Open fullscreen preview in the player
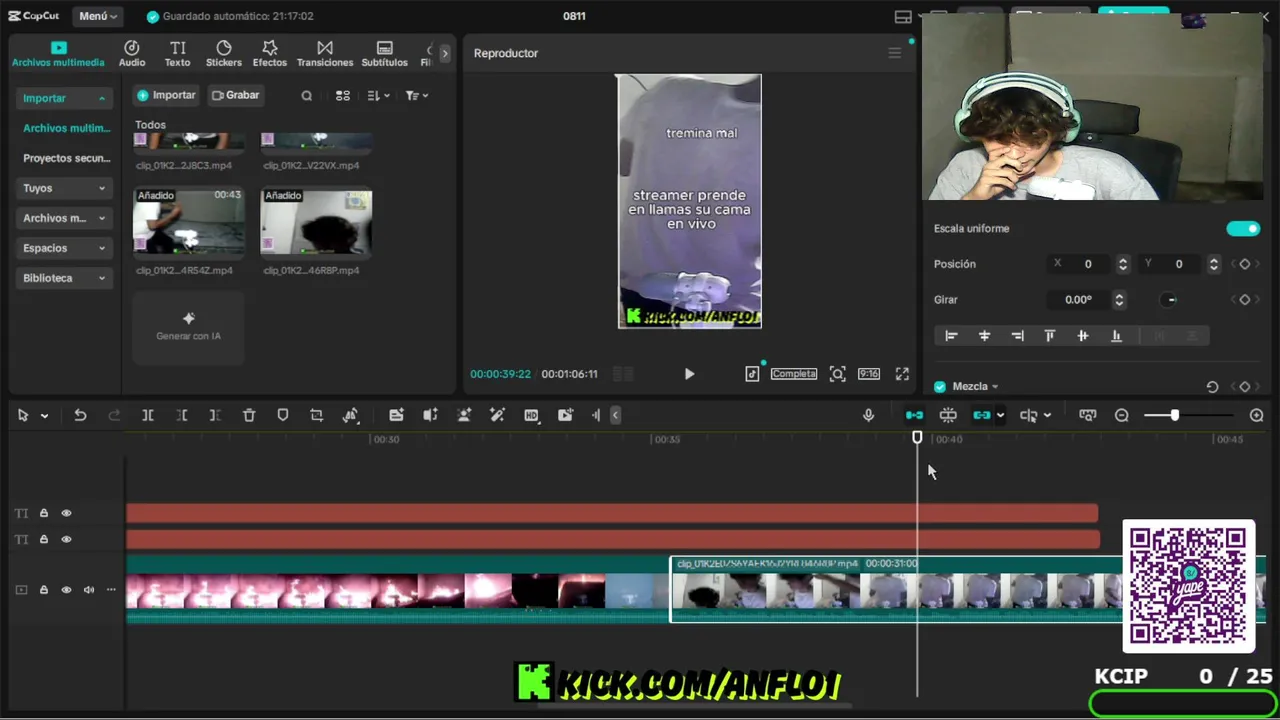The height and width of the screenshot is (720, 1280). pyautogui.click(x=902, y=374)
